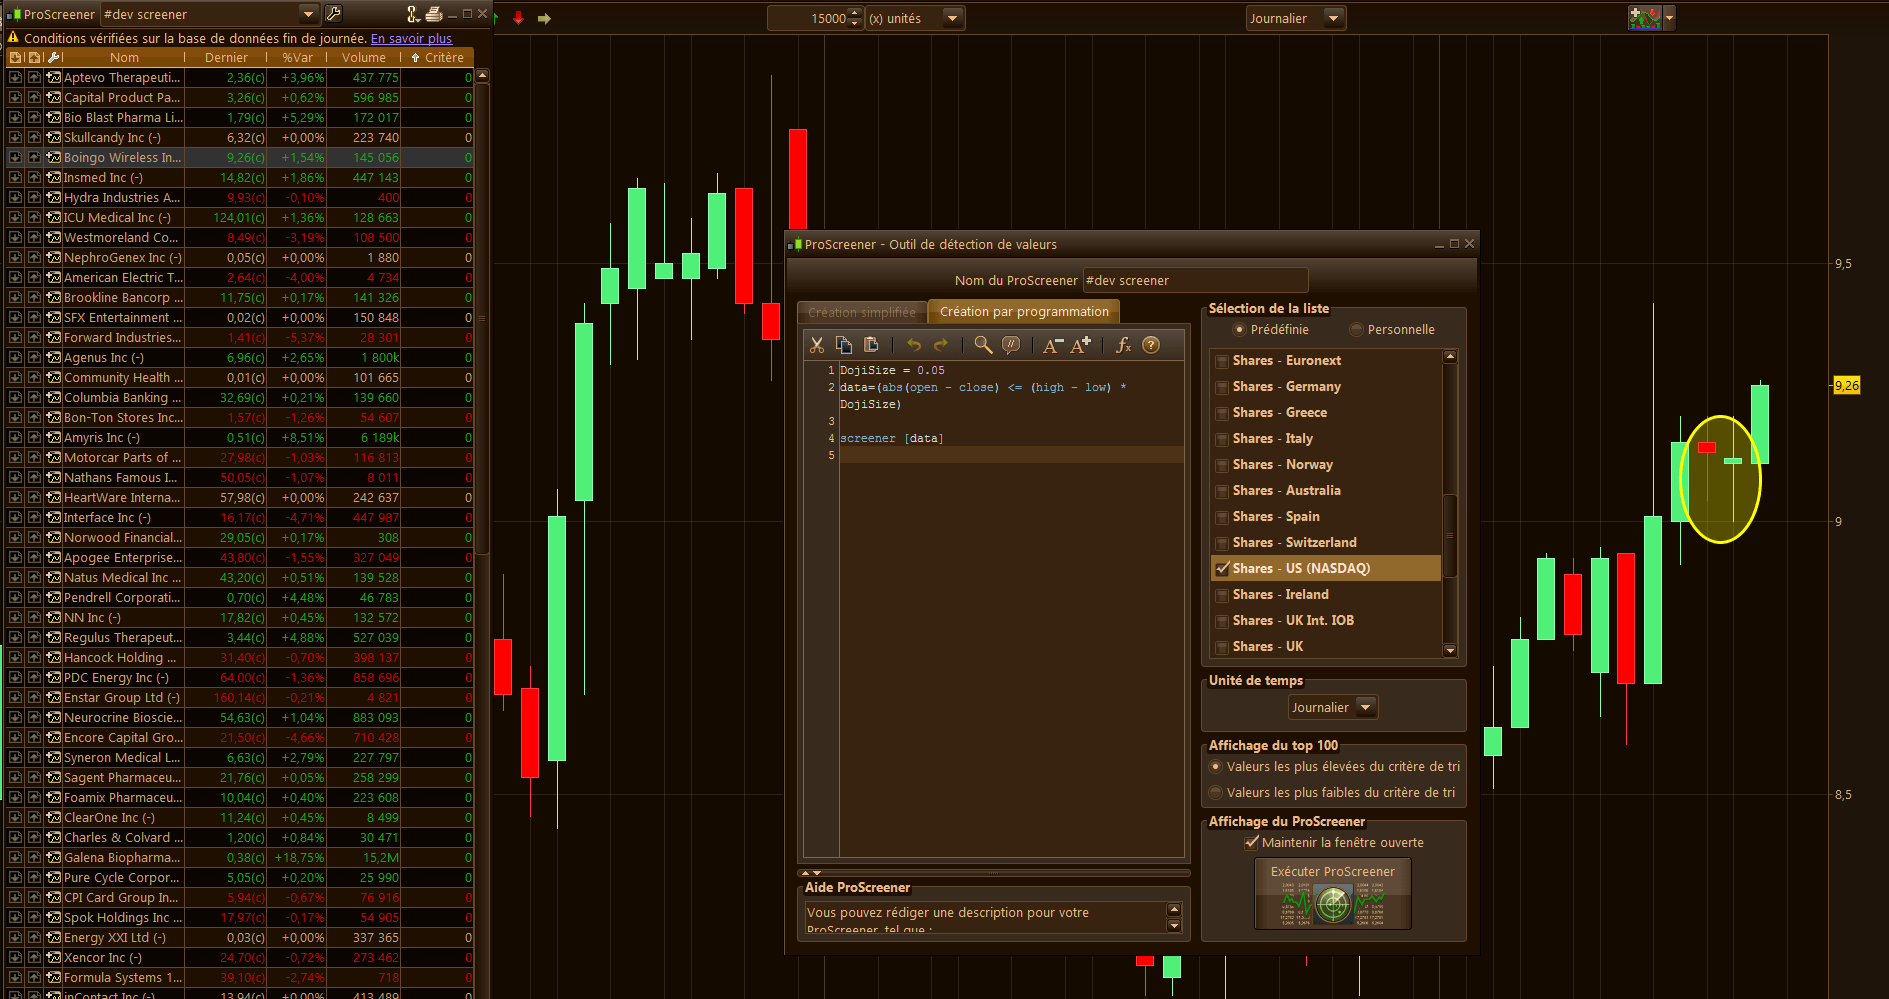Image resolution: width=1889 pixels, height=999 pixels.
Task: Click the down-arrow icon in list header
Action: click(16, 58)
